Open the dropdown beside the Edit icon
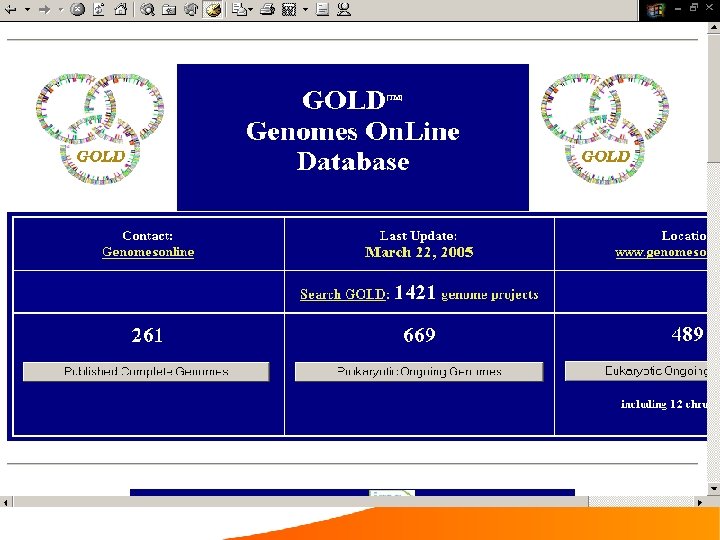Screen dimensions: 720x540 pyautogui.click(x=305, y=9)
